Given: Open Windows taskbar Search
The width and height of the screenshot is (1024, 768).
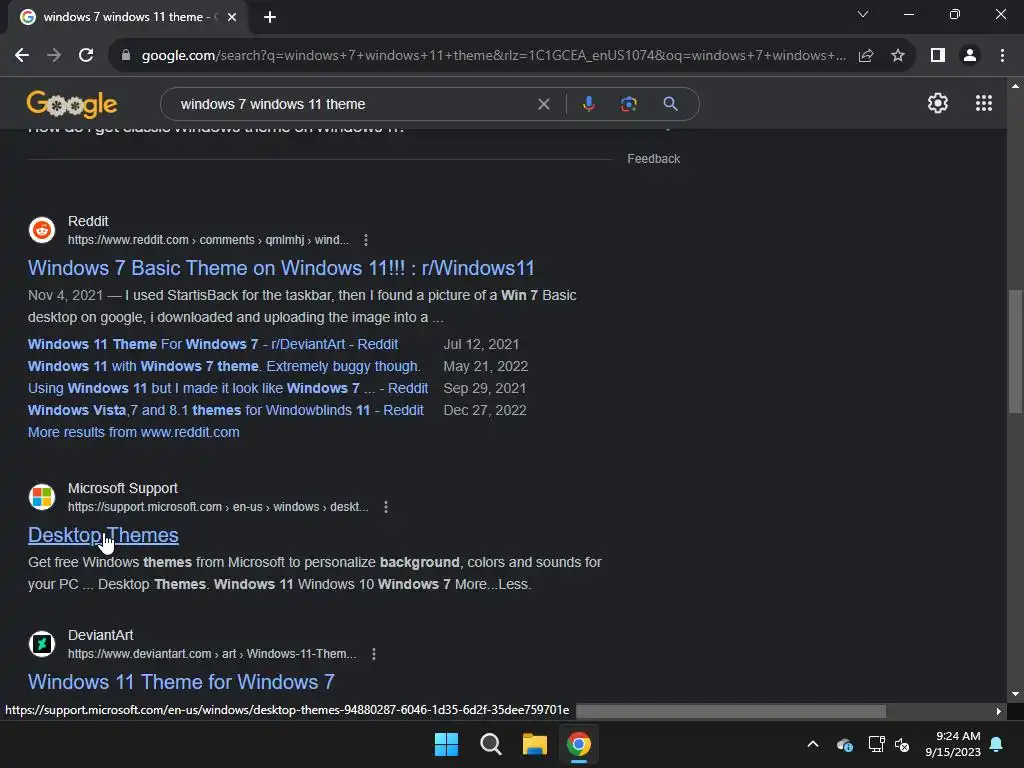Looking at the screenshot, I should coord(490,744).
